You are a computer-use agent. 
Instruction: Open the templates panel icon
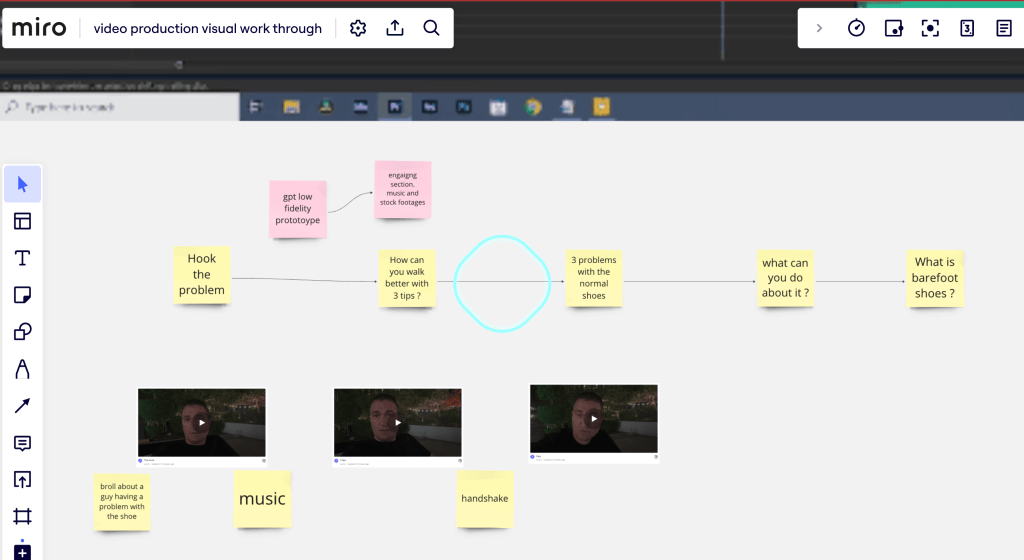pos(22,221)
